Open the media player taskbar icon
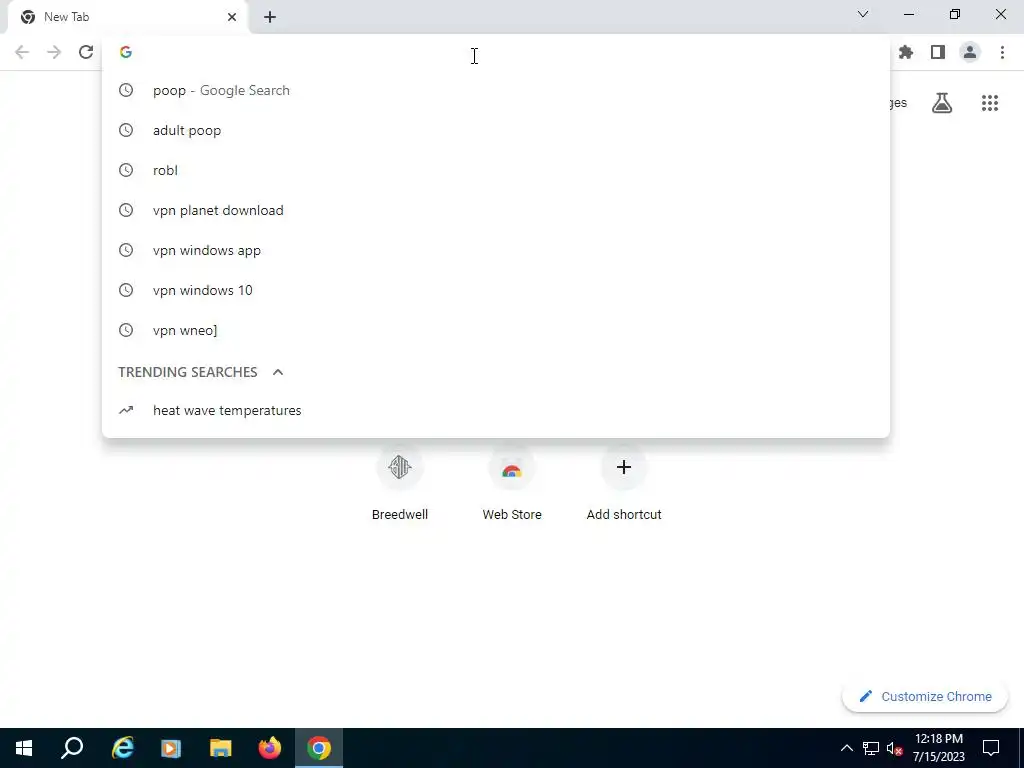 coord(171,748)
